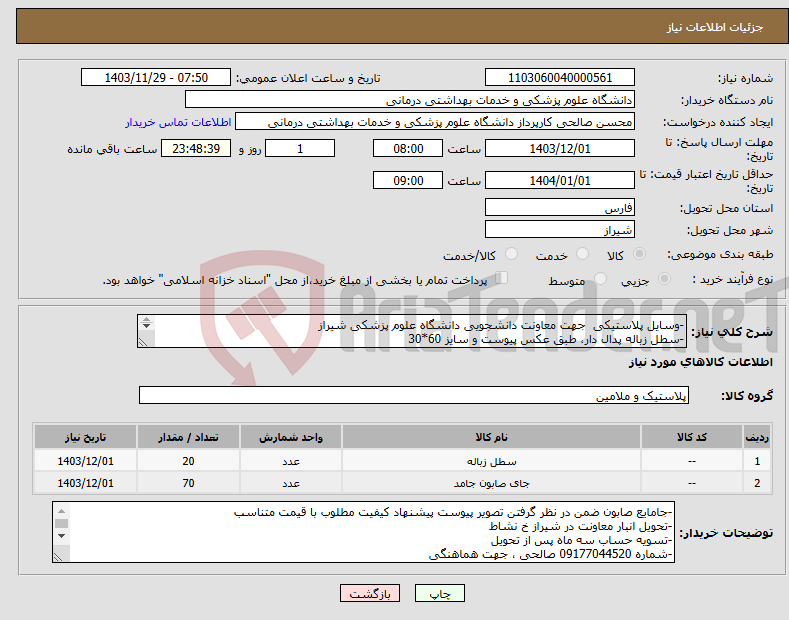Click the delivery city field شیراز
Viewport: 789px width, 620px height.
(x=560, y=229)
